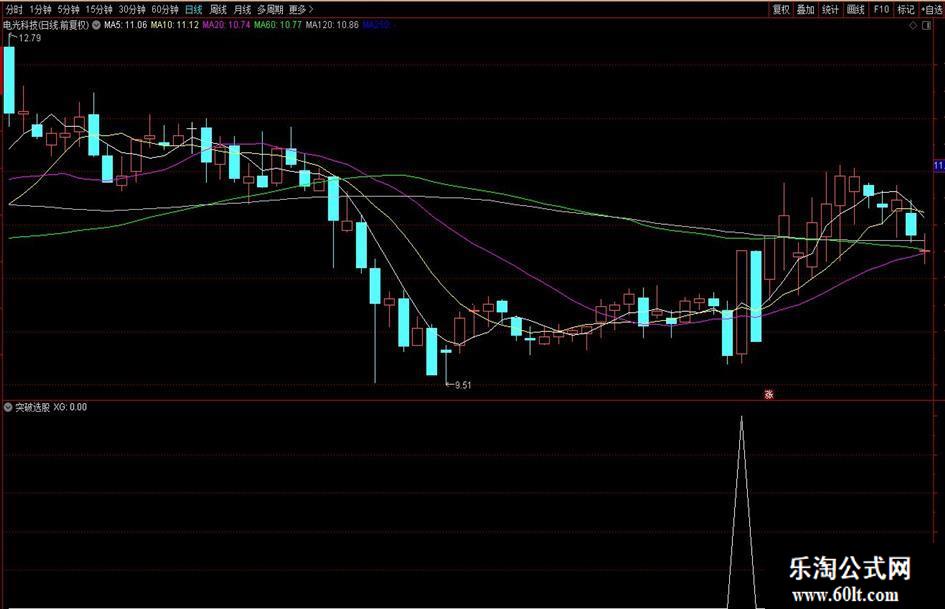Click the 12.79 high price marker
945x609 pixels.
[x=30, y=38]
